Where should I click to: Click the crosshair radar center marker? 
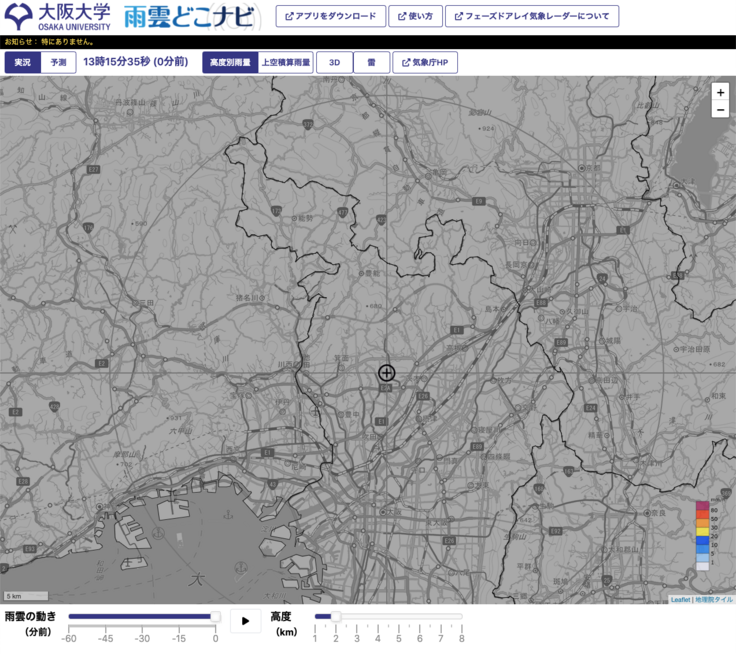coord(387,373)
